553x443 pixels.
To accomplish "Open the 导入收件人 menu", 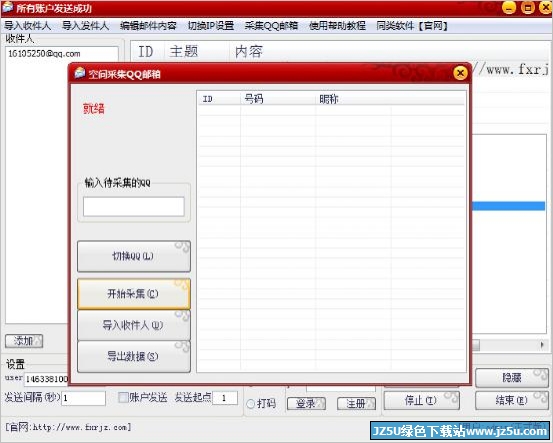I will coord(27,26).
